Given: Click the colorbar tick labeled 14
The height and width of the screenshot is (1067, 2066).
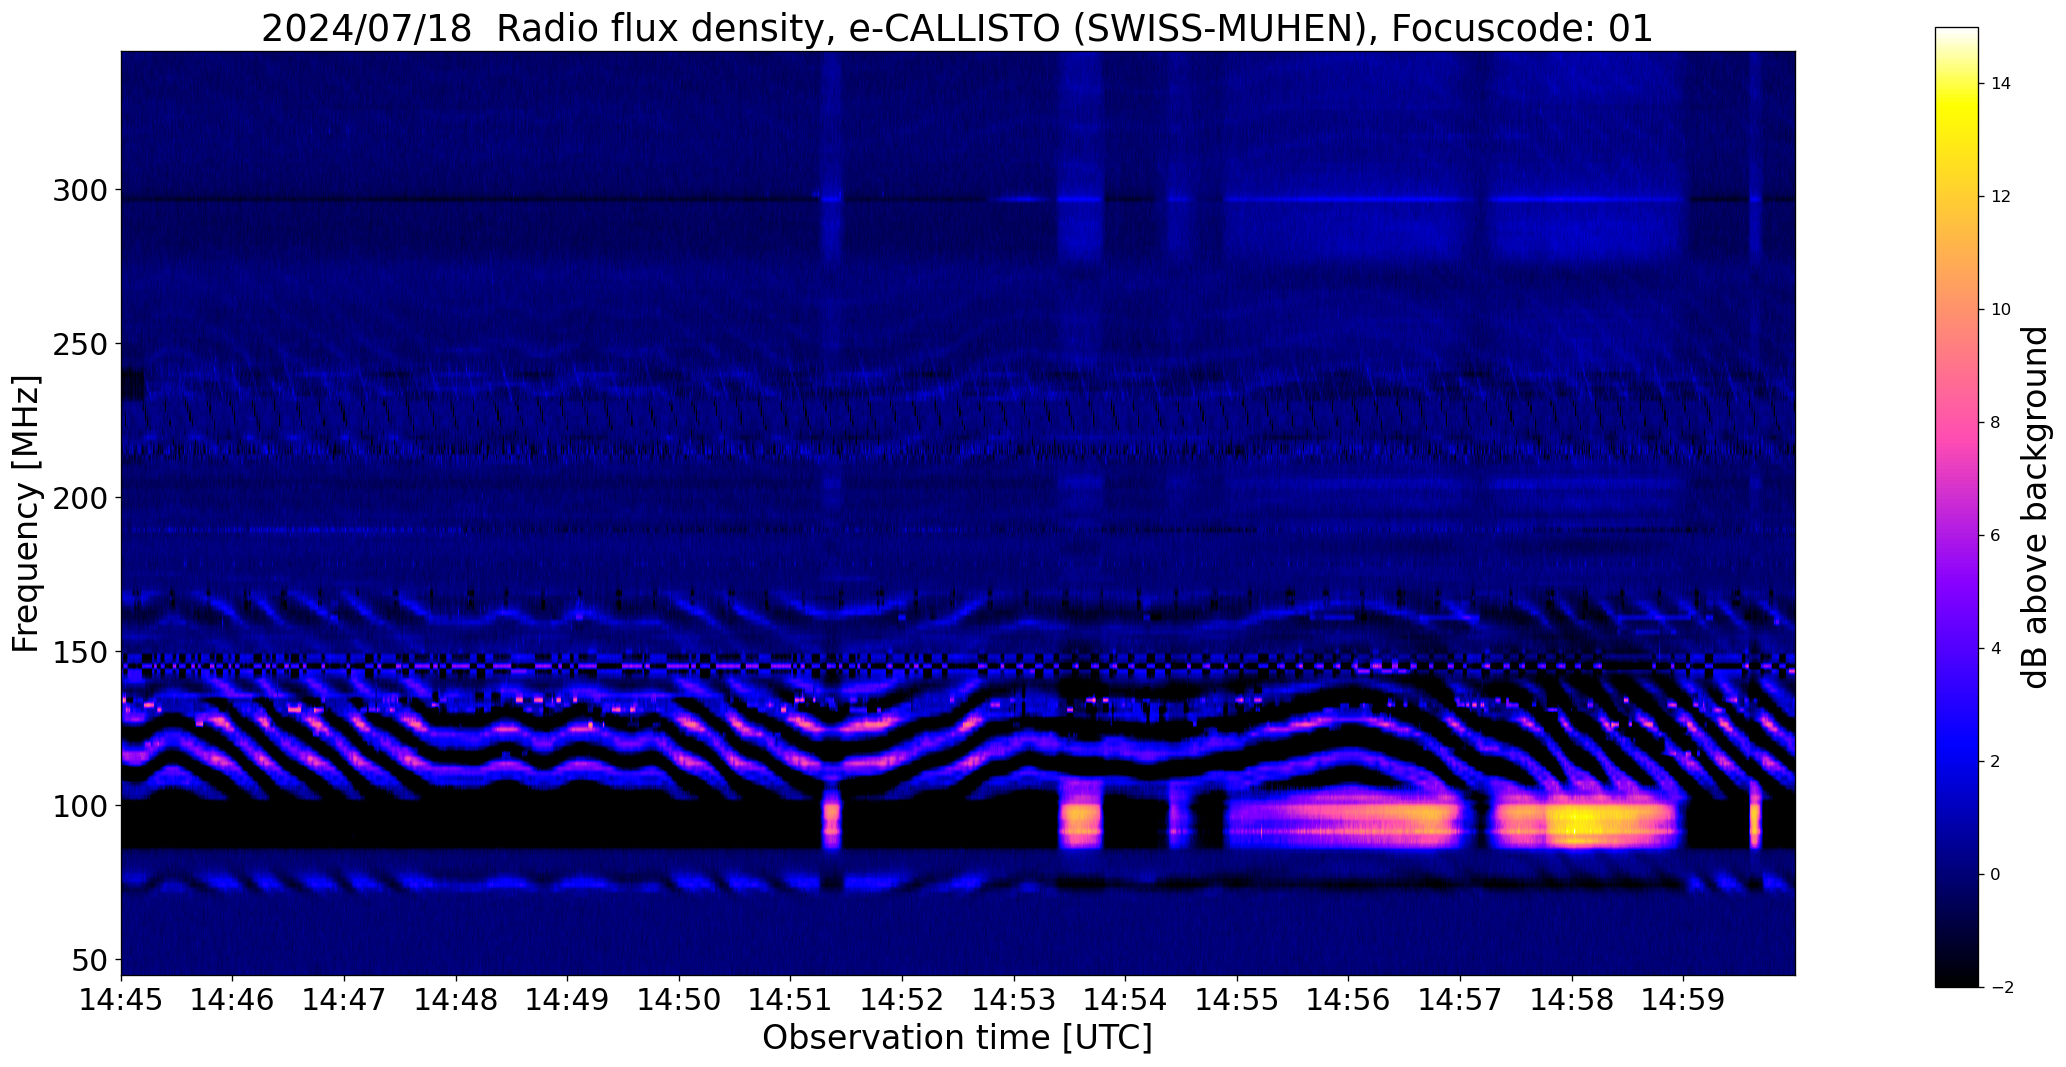Looking at the screenshot, I should coord(2000,84).
